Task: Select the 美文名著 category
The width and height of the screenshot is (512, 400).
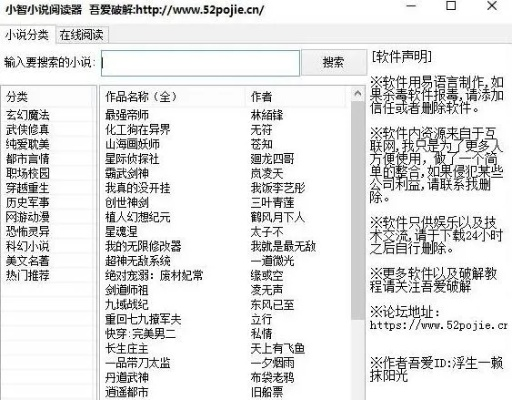Action: [28, 261]
